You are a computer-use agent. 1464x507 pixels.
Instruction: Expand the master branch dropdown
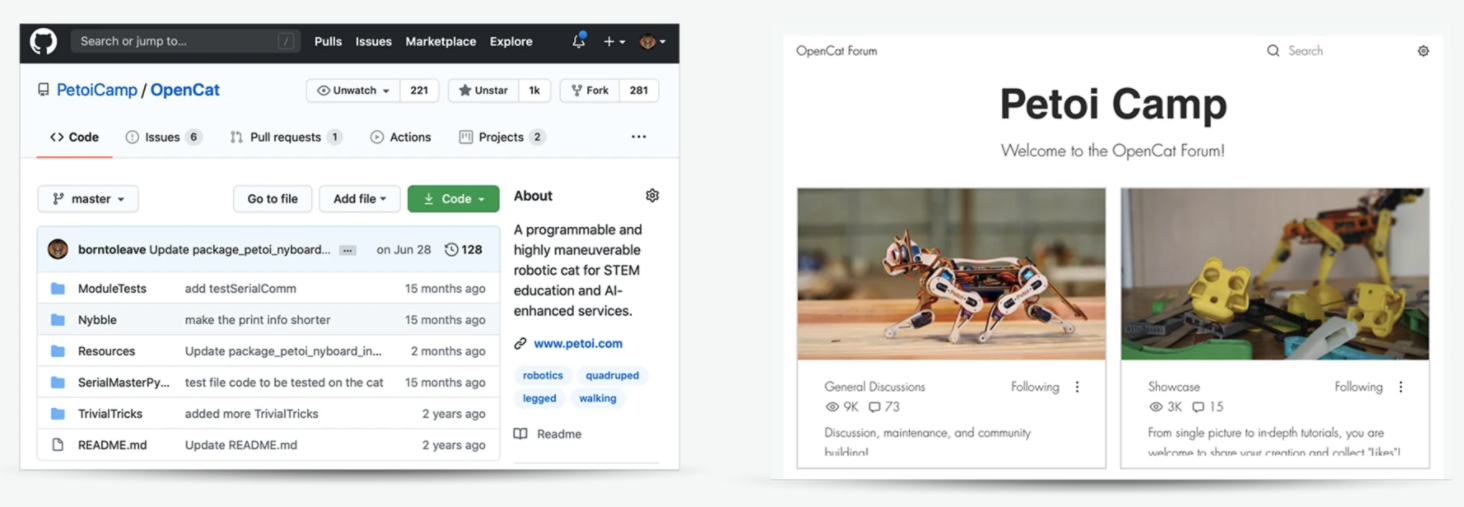coord(88,199)
